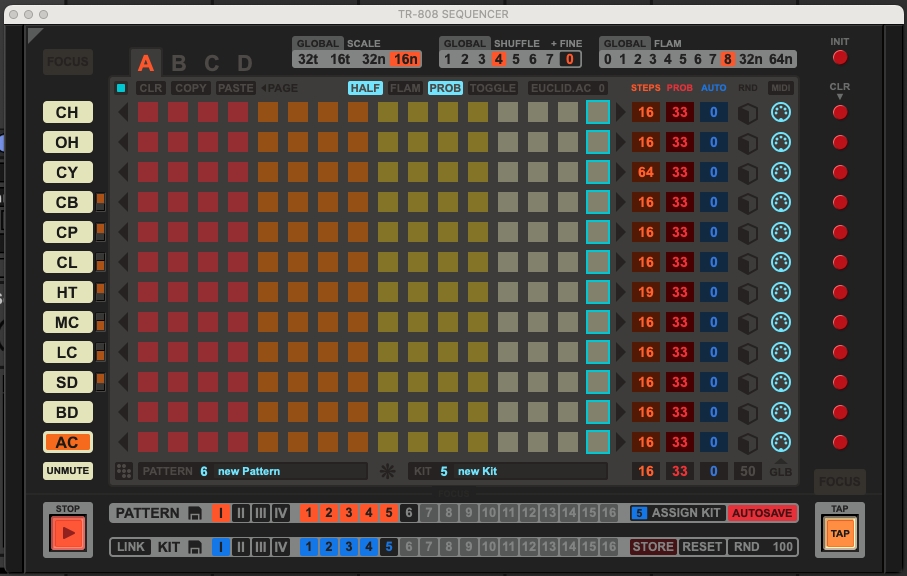This screenshot has width=907, height=576.
Task: Open MIDI dial icon for OH row
Action: coord(781,142)
